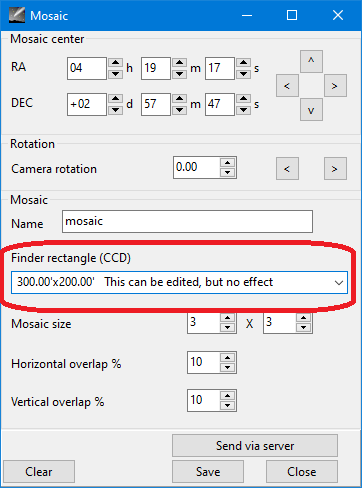Decrease horizontal overlap percentage
The width and height of the screenshot is (362, 488).
point(228,367)
